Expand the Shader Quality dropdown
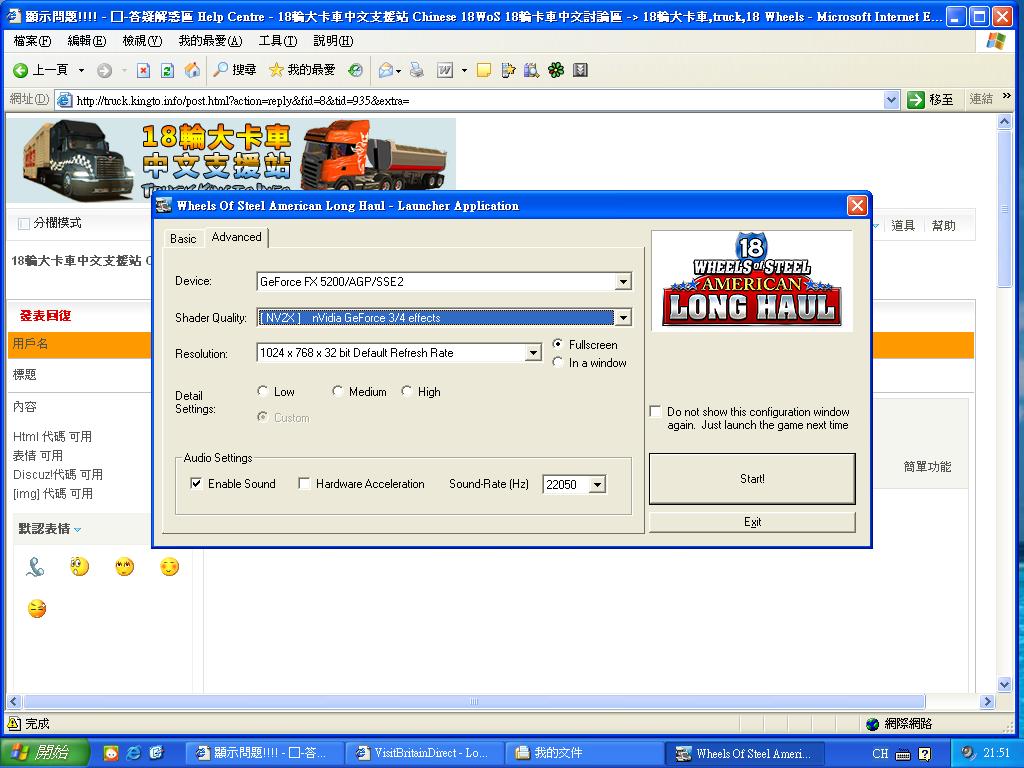This screenshot has width=1024, height=768. click(x=623, y=318)
